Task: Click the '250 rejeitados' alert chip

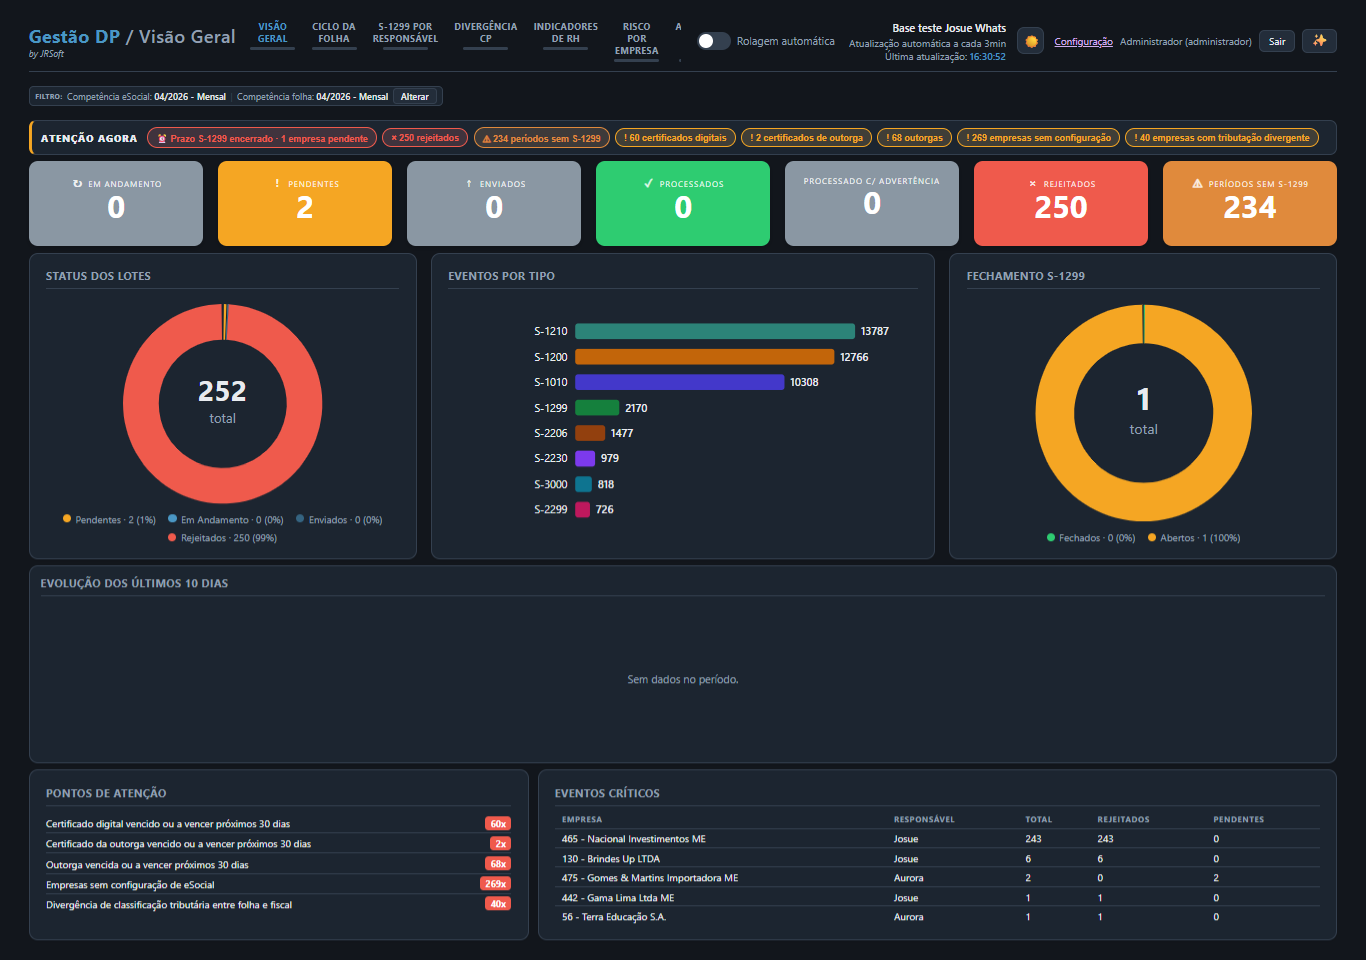Action: point(425,138)
